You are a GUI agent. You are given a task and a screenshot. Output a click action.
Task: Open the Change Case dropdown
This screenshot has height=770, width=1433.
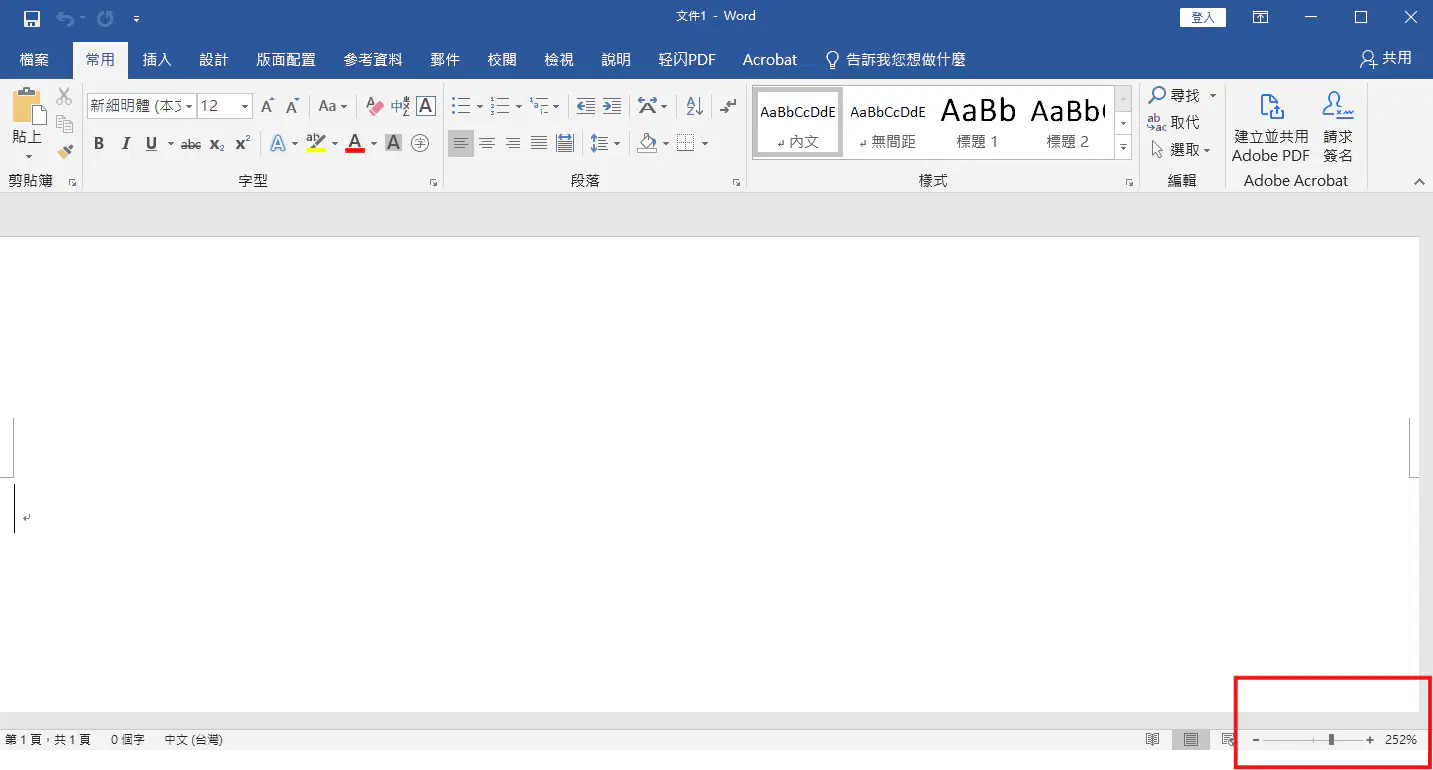[333, 106]
